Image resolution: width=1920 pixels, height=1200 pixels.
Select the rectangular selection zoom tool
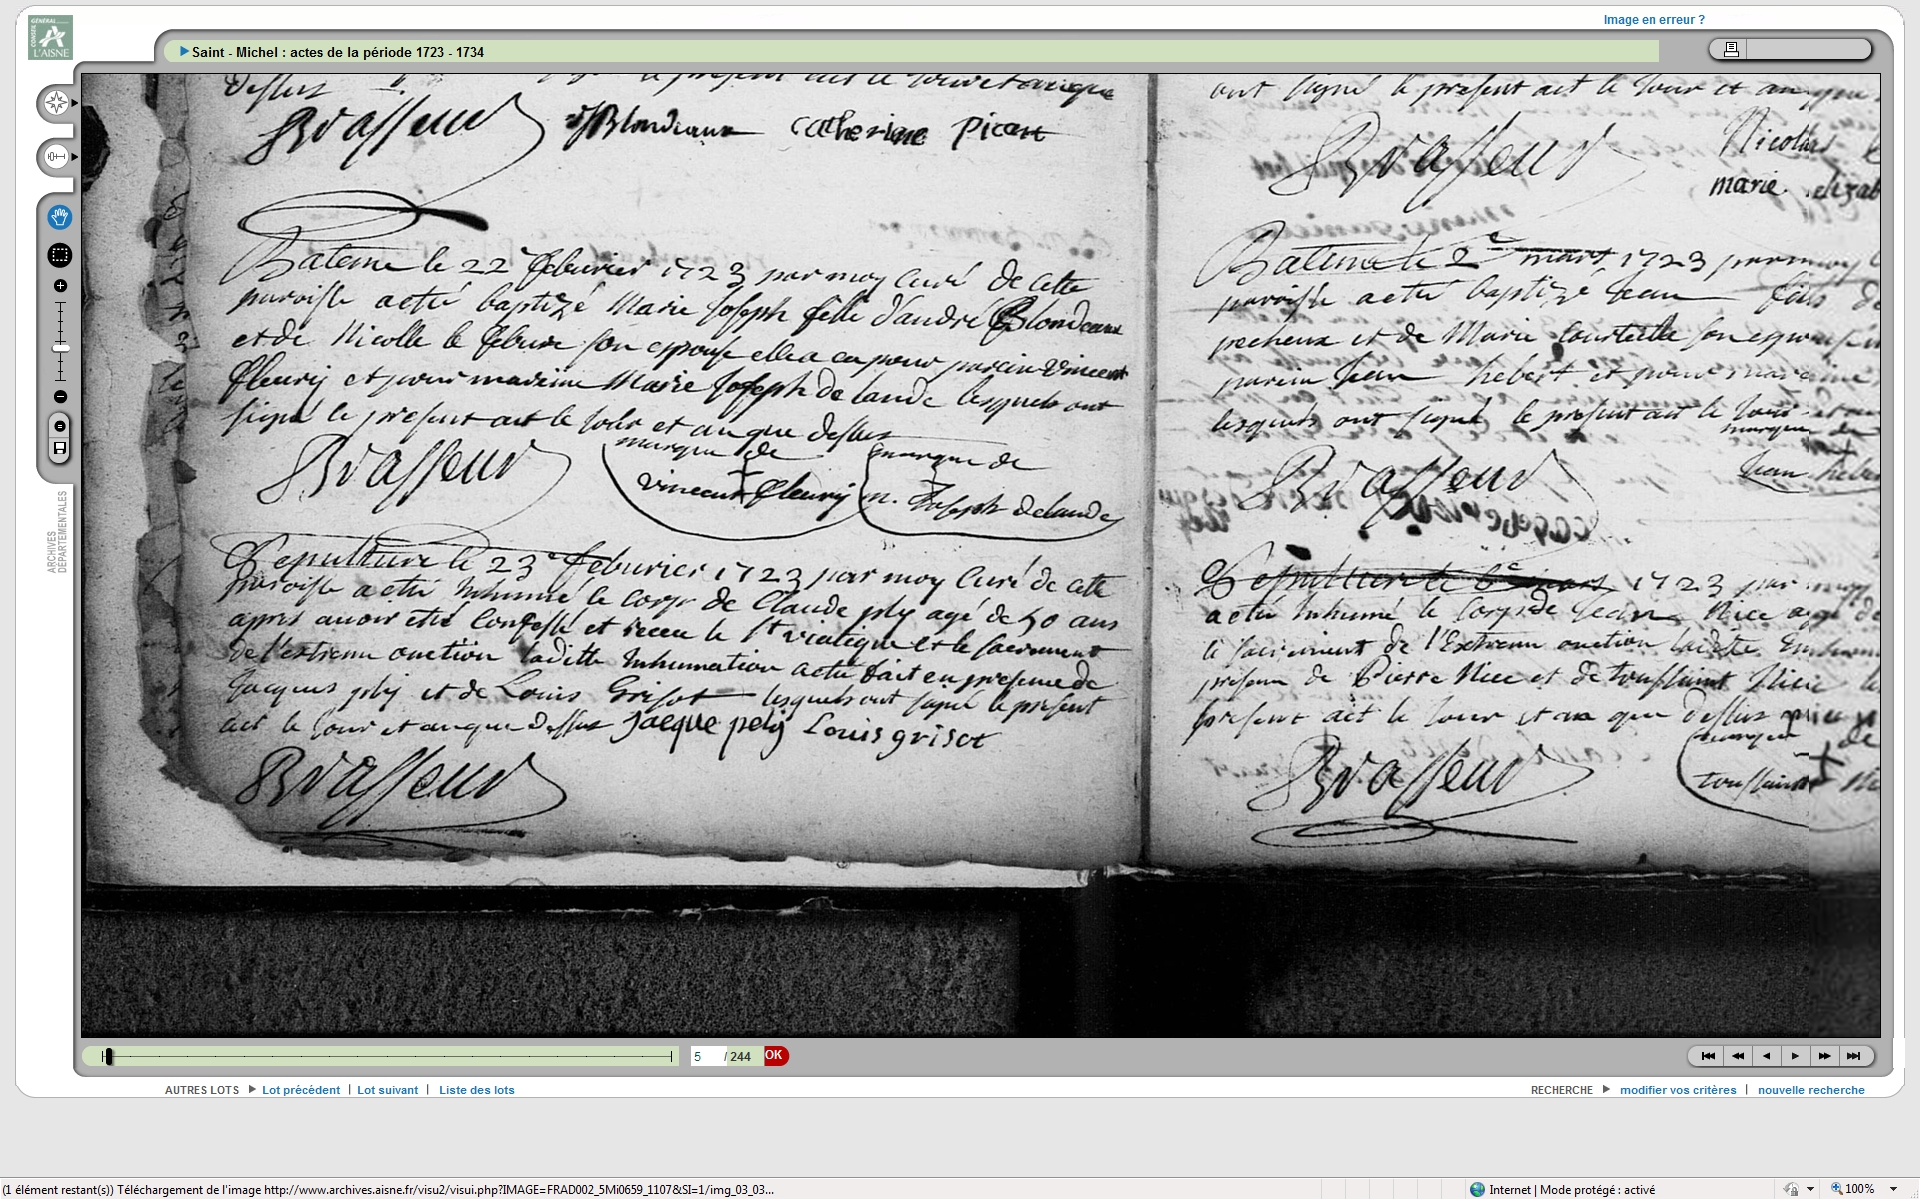click(x=60, y=255)
